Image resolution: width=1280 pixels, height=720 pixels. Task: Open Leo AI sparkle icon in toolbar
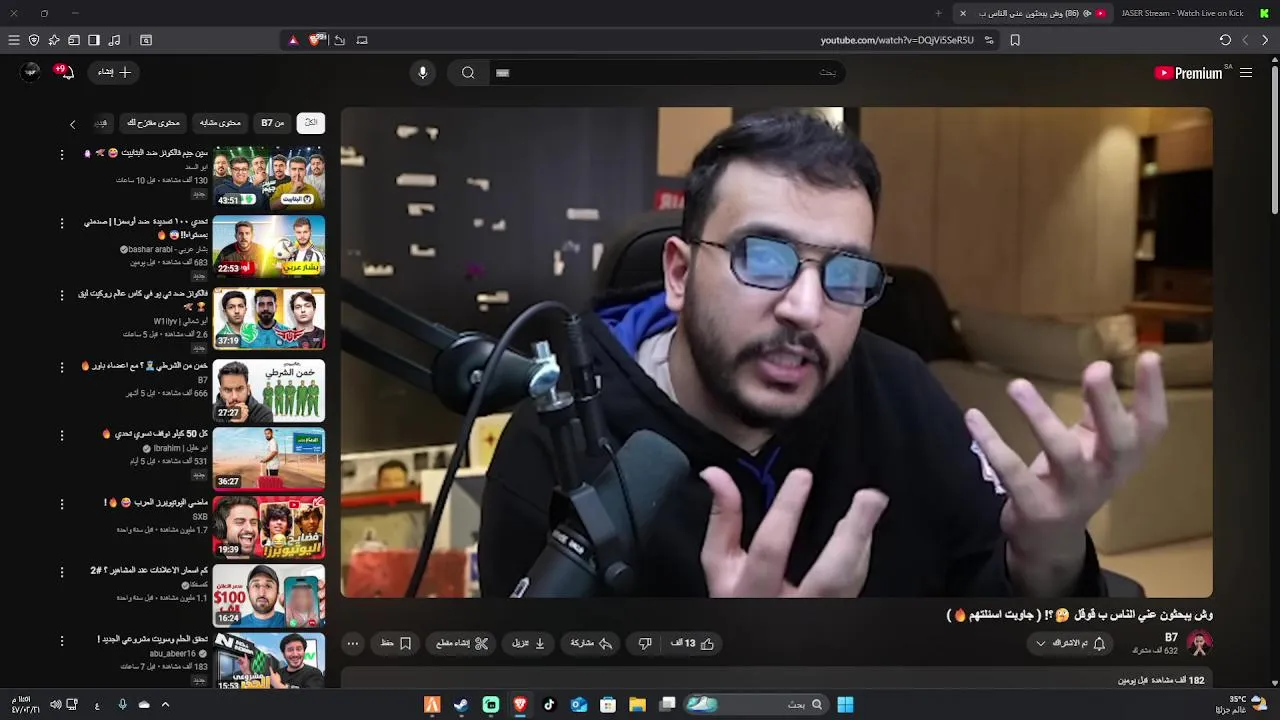(x=54, y=40)
